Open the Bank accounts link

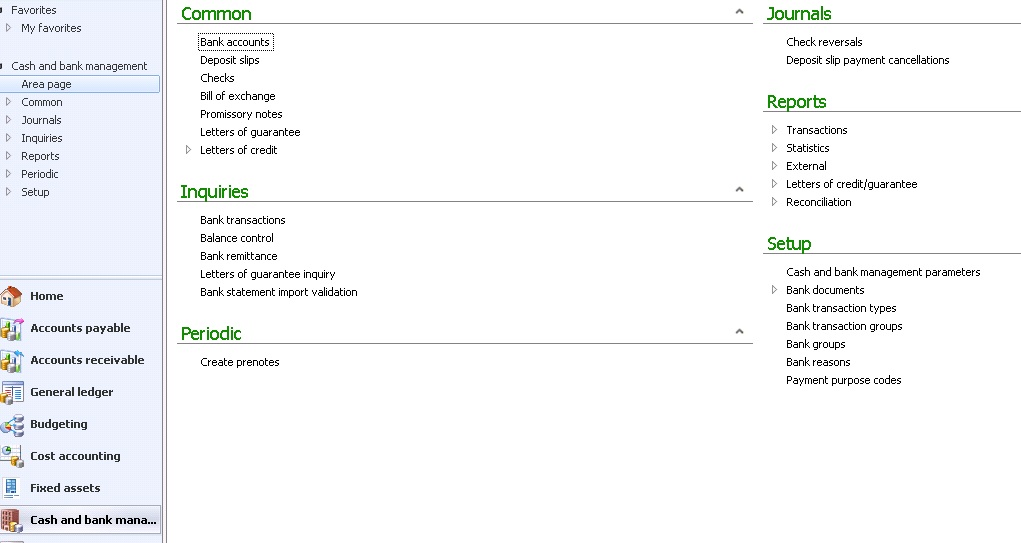[x=235, y=42]
